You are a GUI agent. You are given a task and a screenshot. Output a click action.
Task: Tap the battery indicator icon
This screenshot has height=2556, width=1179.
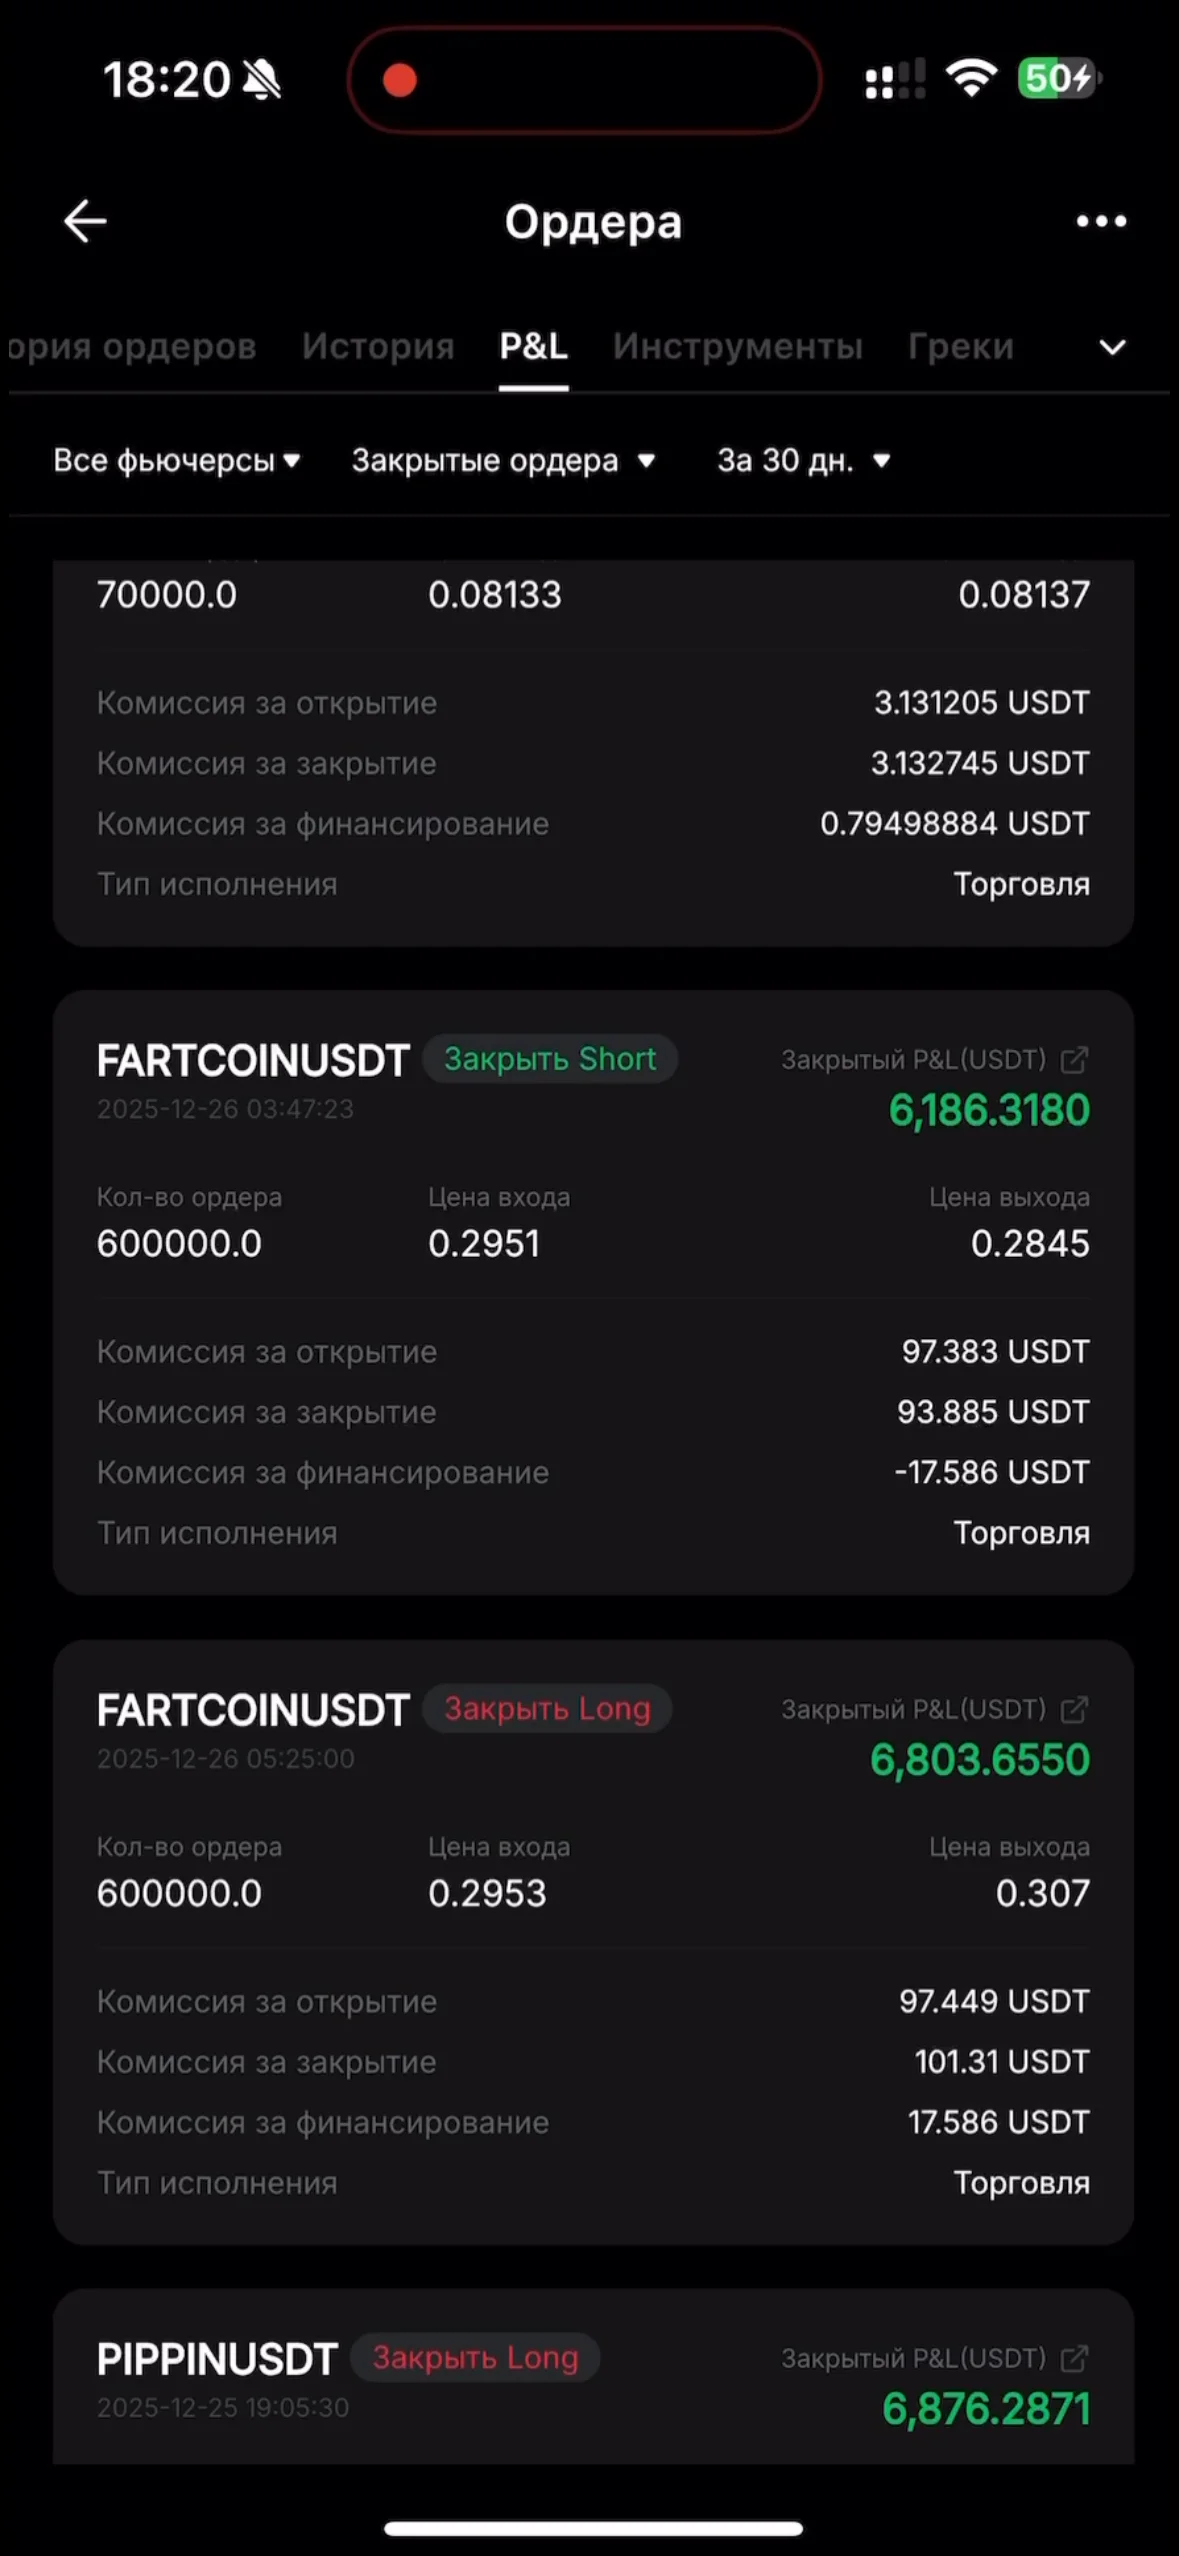pos(1058,78)
